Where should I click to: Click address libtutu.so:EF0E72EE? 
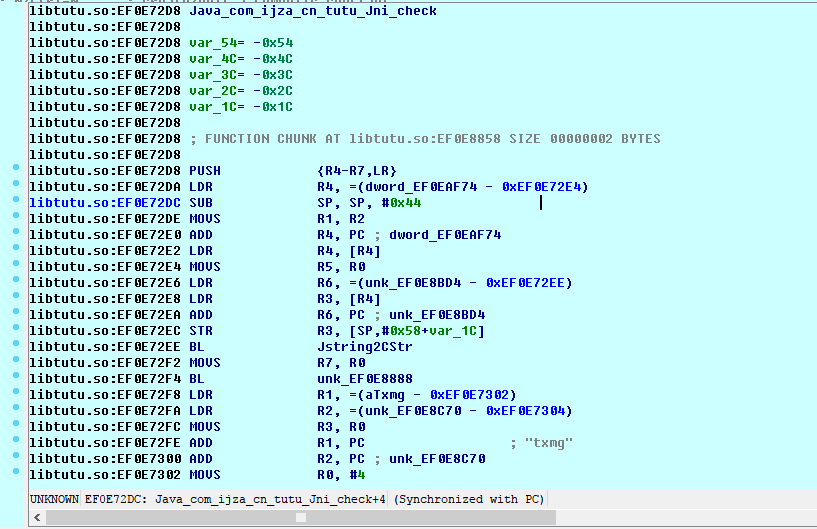[x=105, y=347]
